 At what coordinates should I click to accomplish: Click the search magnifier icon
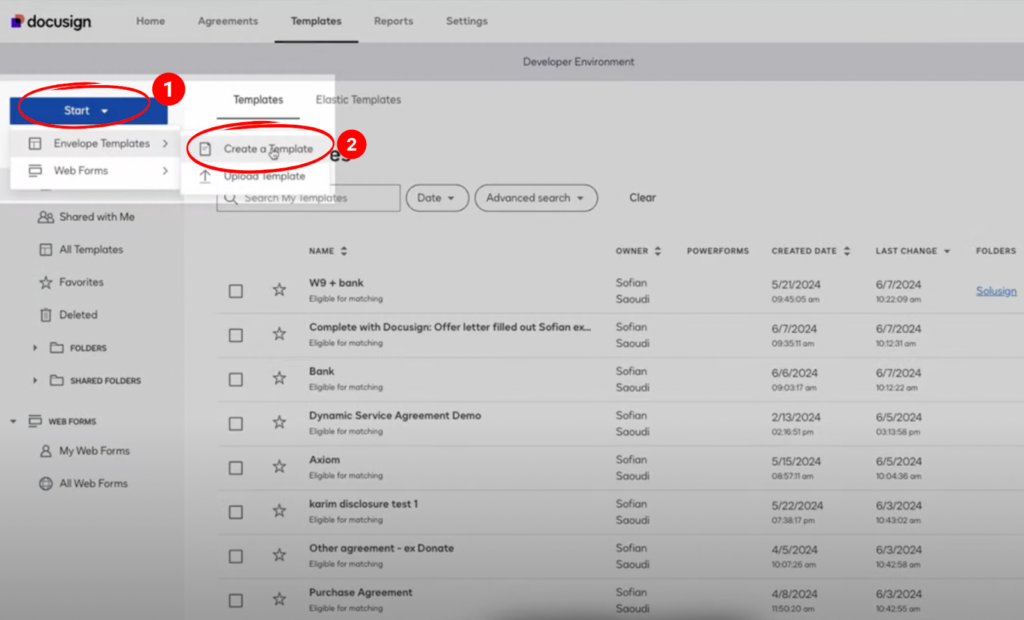[x=231, y=198]
